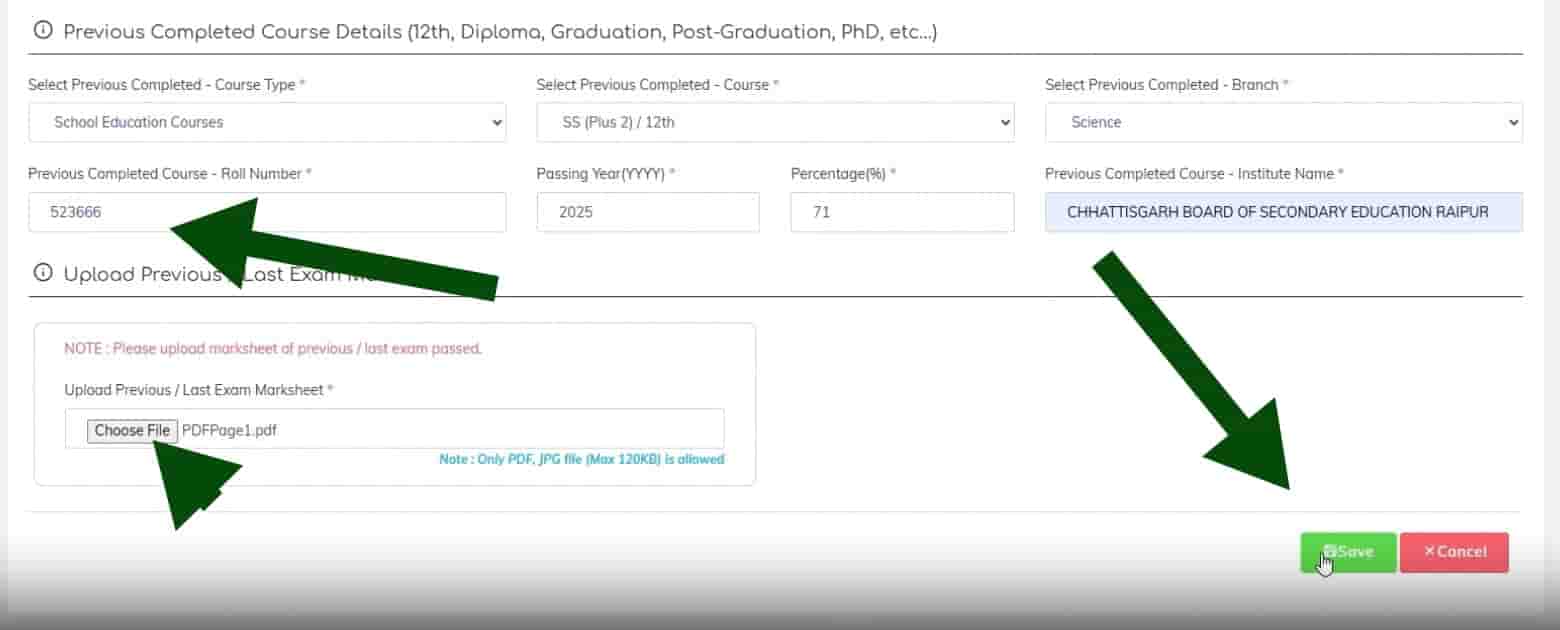Expand the Previous Completed Course dropdown showing 12th
1560x630 pixels.
(775, 122)
